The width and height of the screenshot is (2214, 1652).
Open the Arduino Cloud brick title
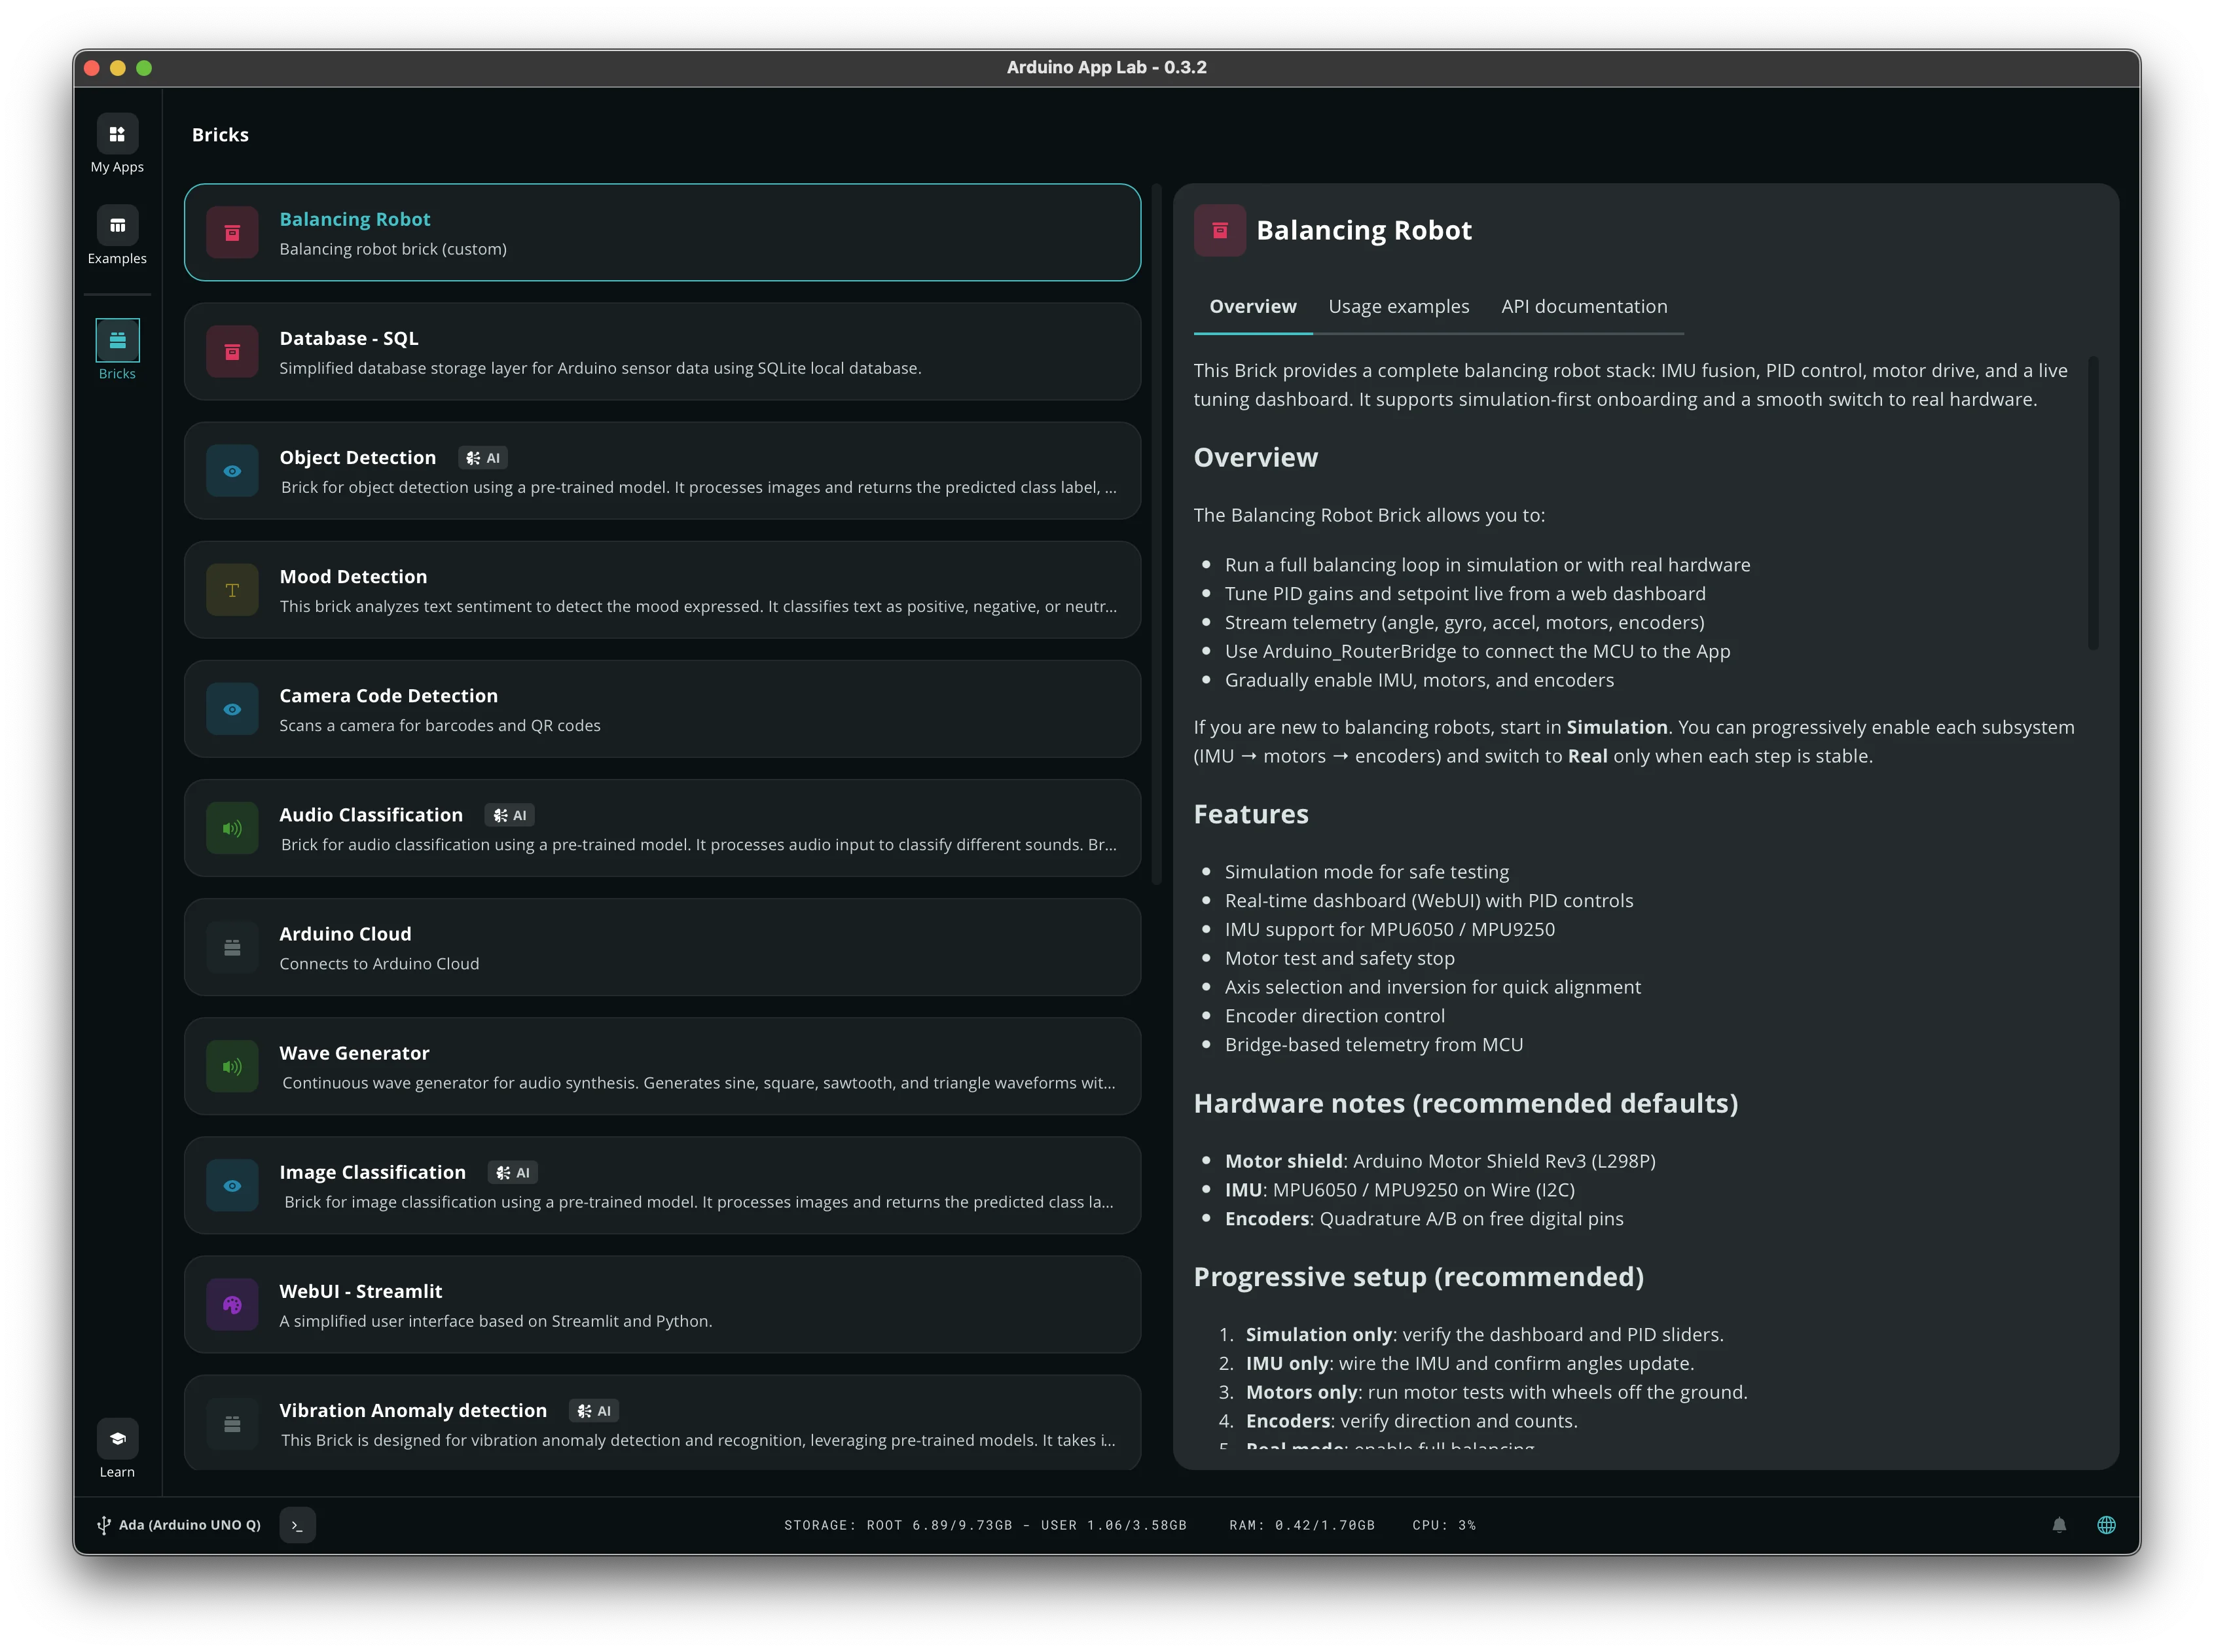coord(345,933)
